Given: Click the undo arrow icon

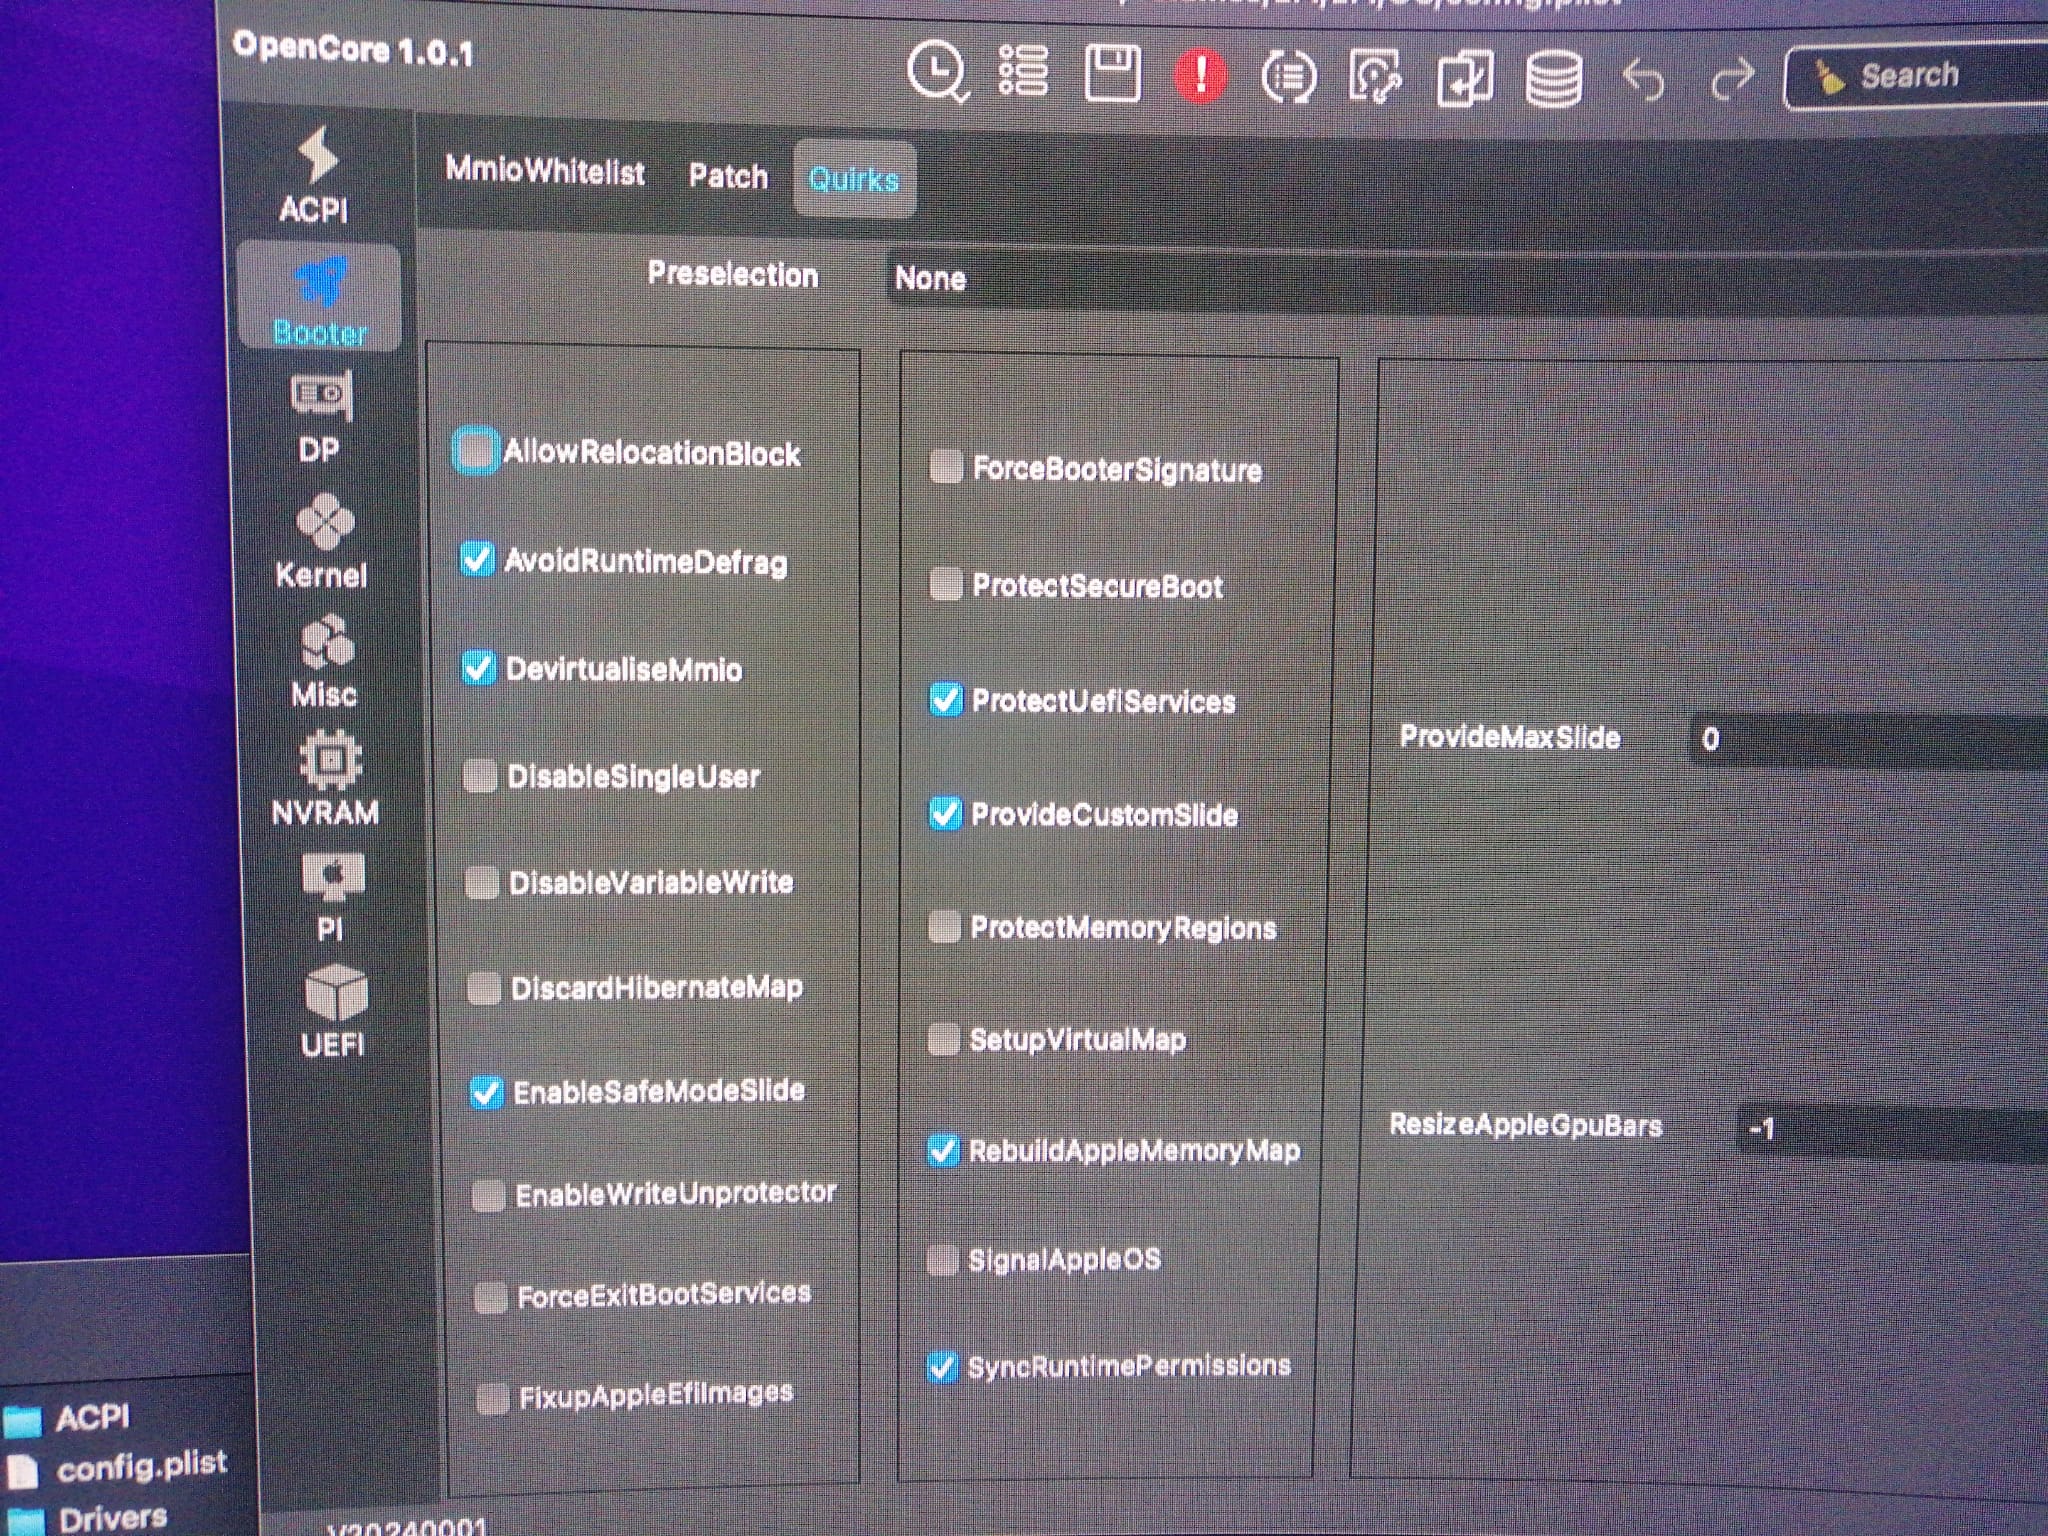Looking at the screenshot, I should click(1643, 80).
